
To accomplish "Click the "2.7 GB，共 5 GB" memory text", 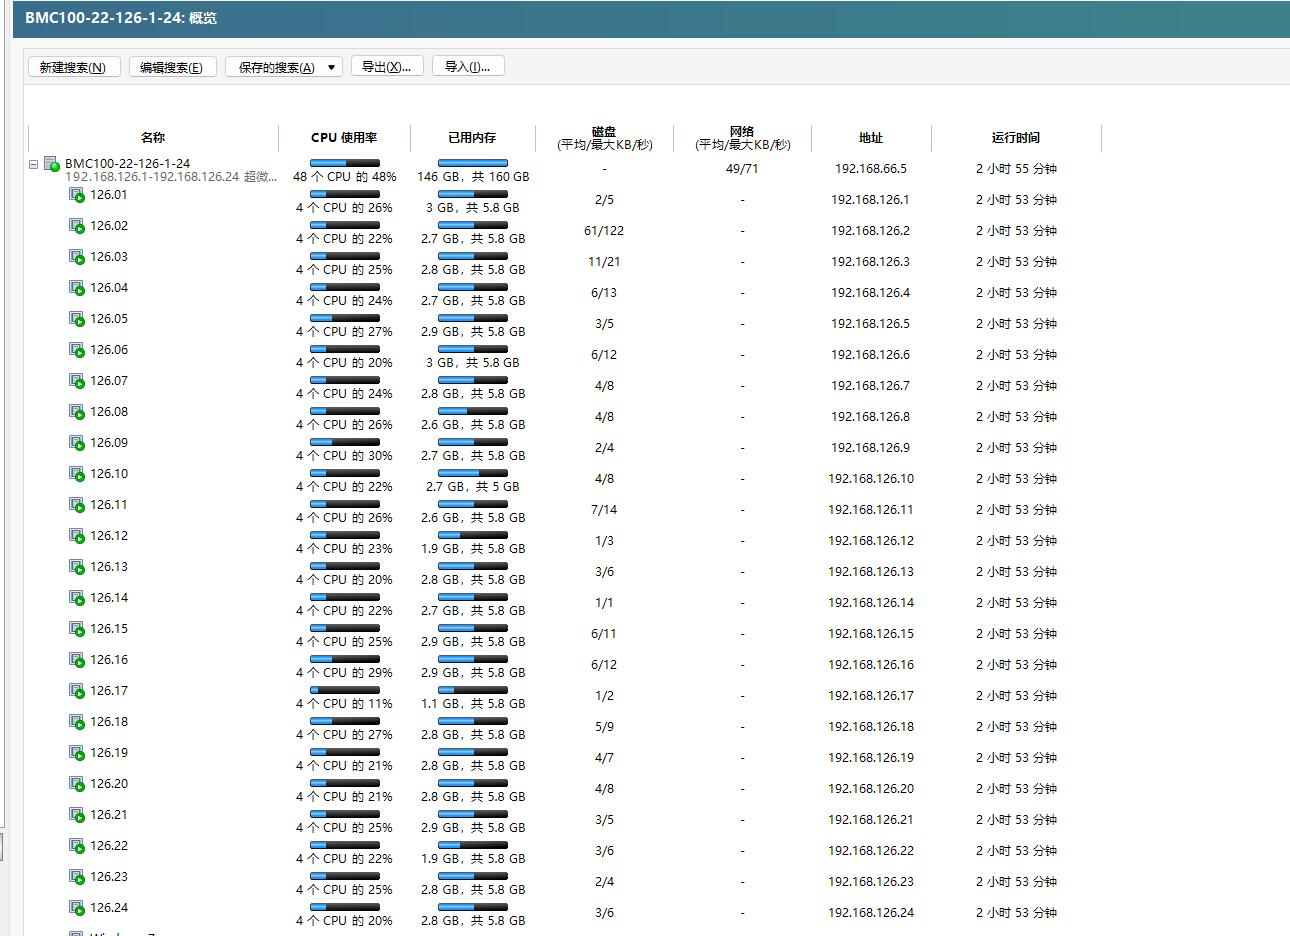I will click(x=473, y=487).
